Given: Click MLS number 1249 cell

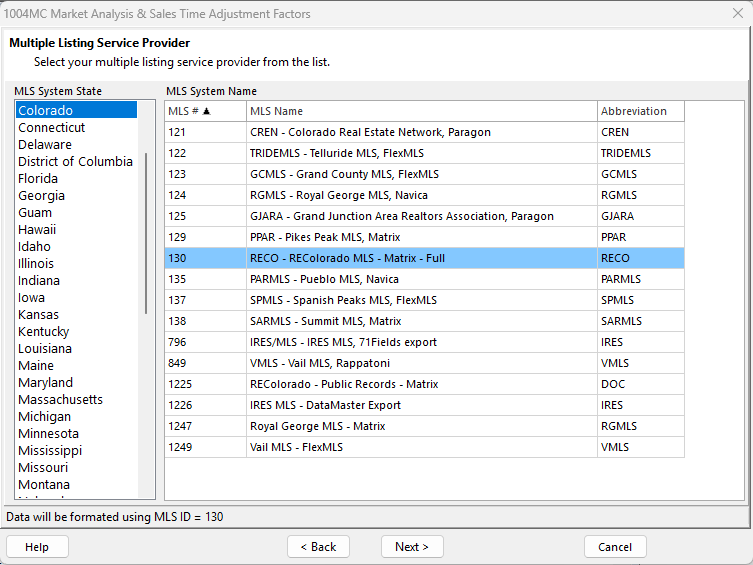Looking at the screenshot, I should click(x=205, y=447).
